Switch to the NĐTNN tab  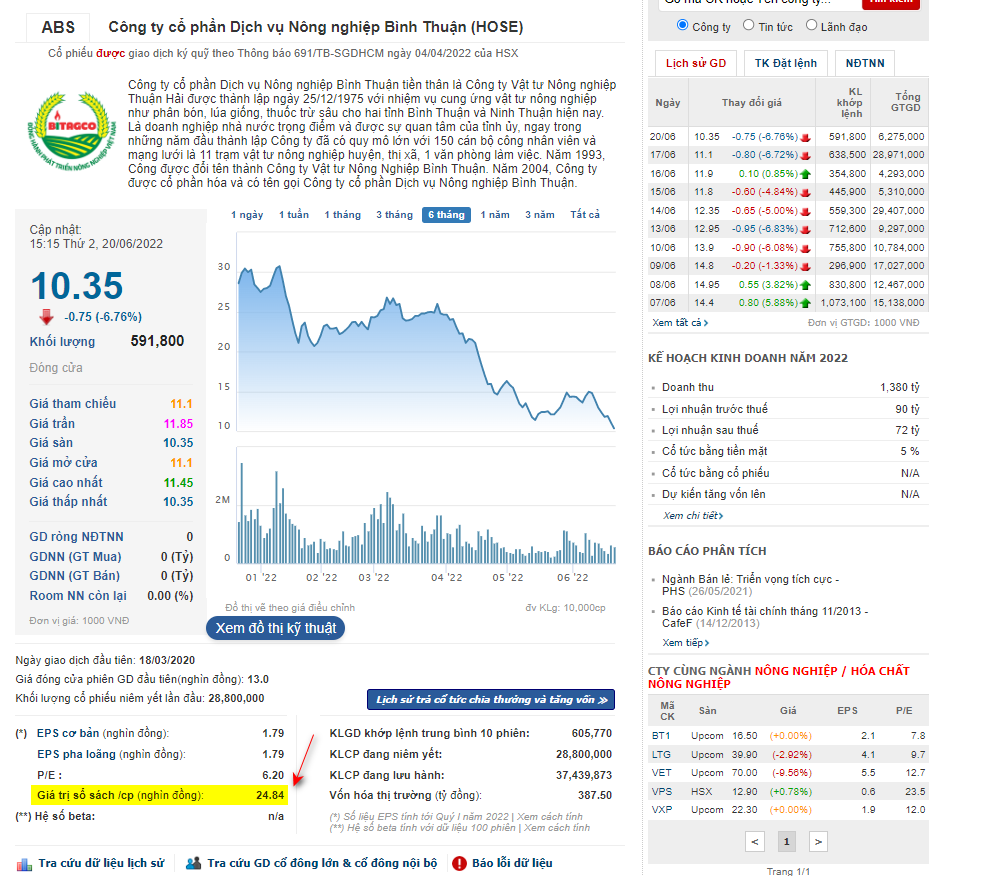coord(865,63)
